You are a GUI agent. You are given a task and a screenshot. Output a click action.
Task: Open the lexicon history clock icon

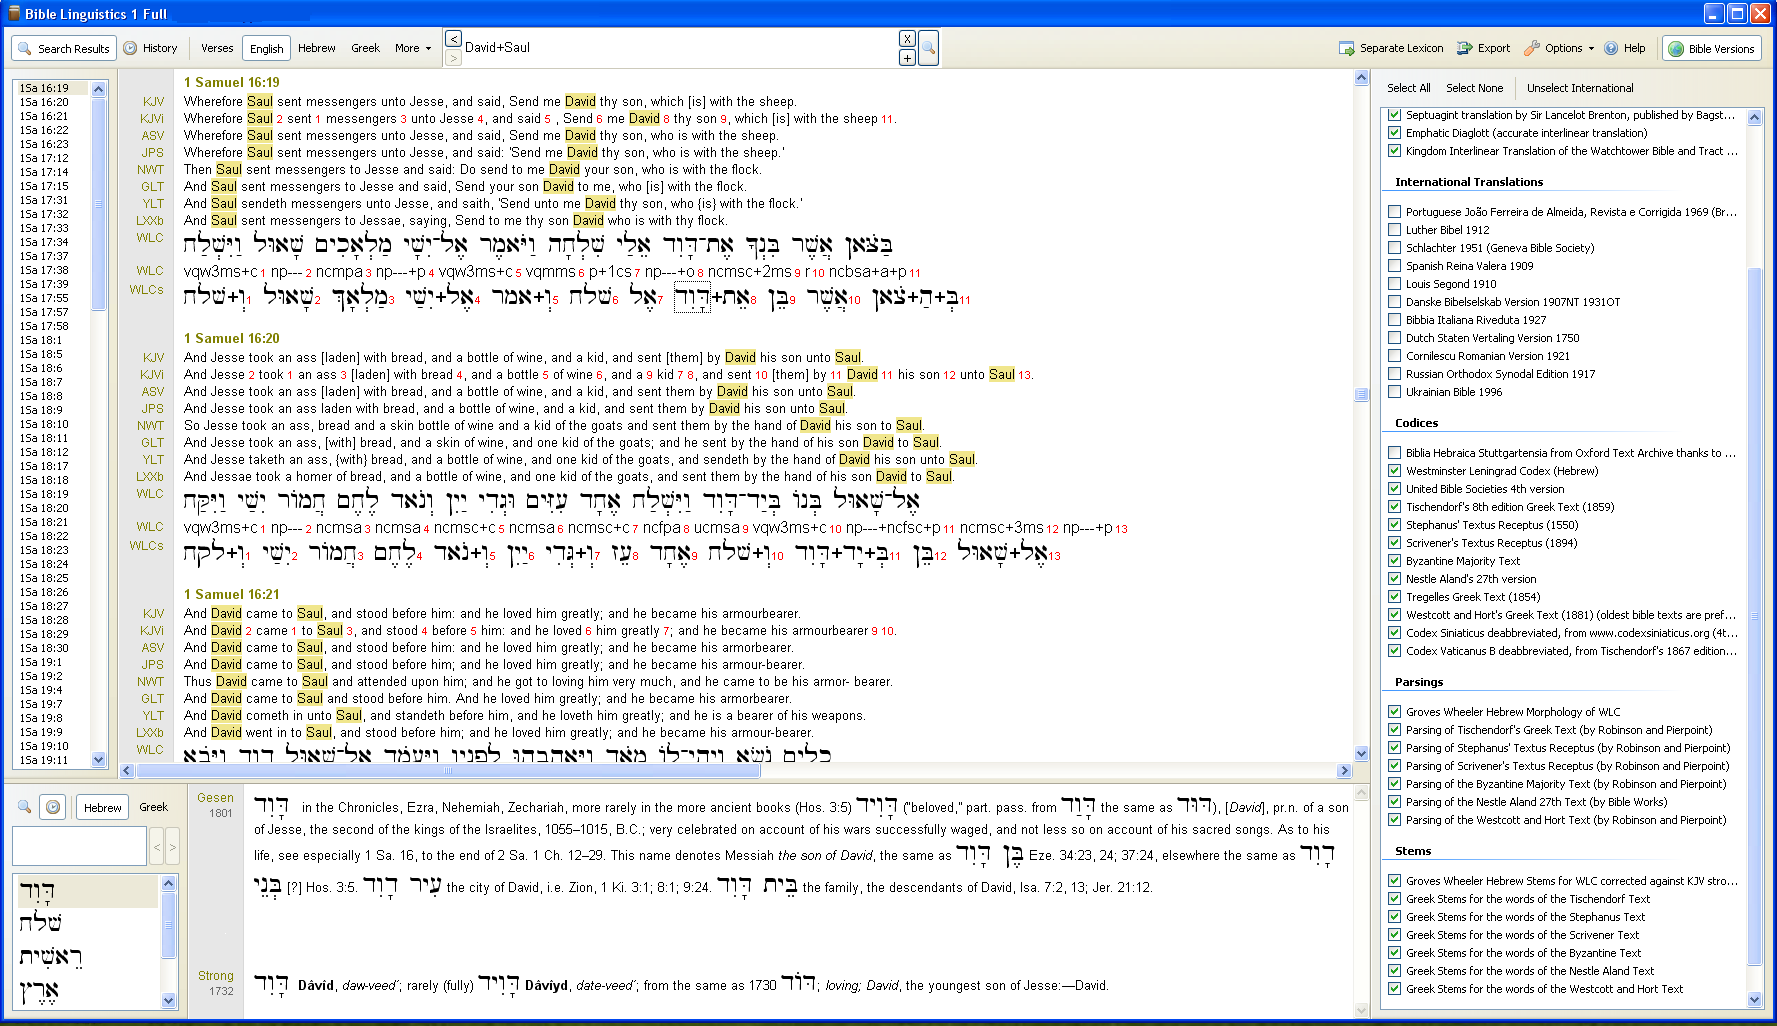point(54,807)
